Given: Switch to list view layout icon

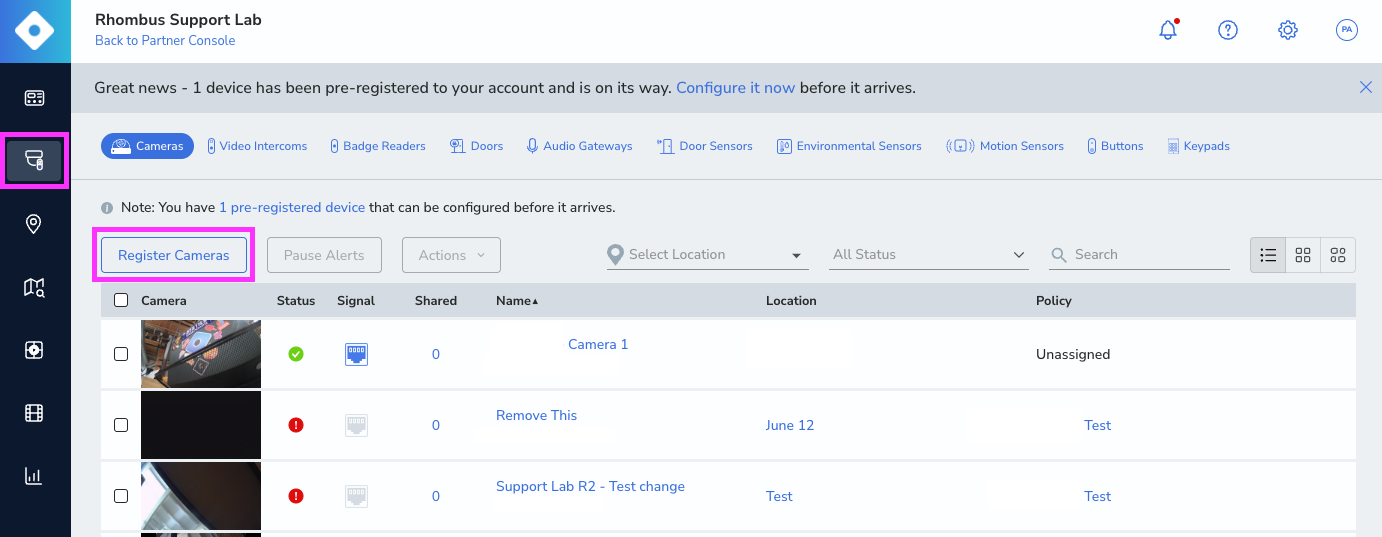Looking at the screenshot, I should (x=1268, y=255).
